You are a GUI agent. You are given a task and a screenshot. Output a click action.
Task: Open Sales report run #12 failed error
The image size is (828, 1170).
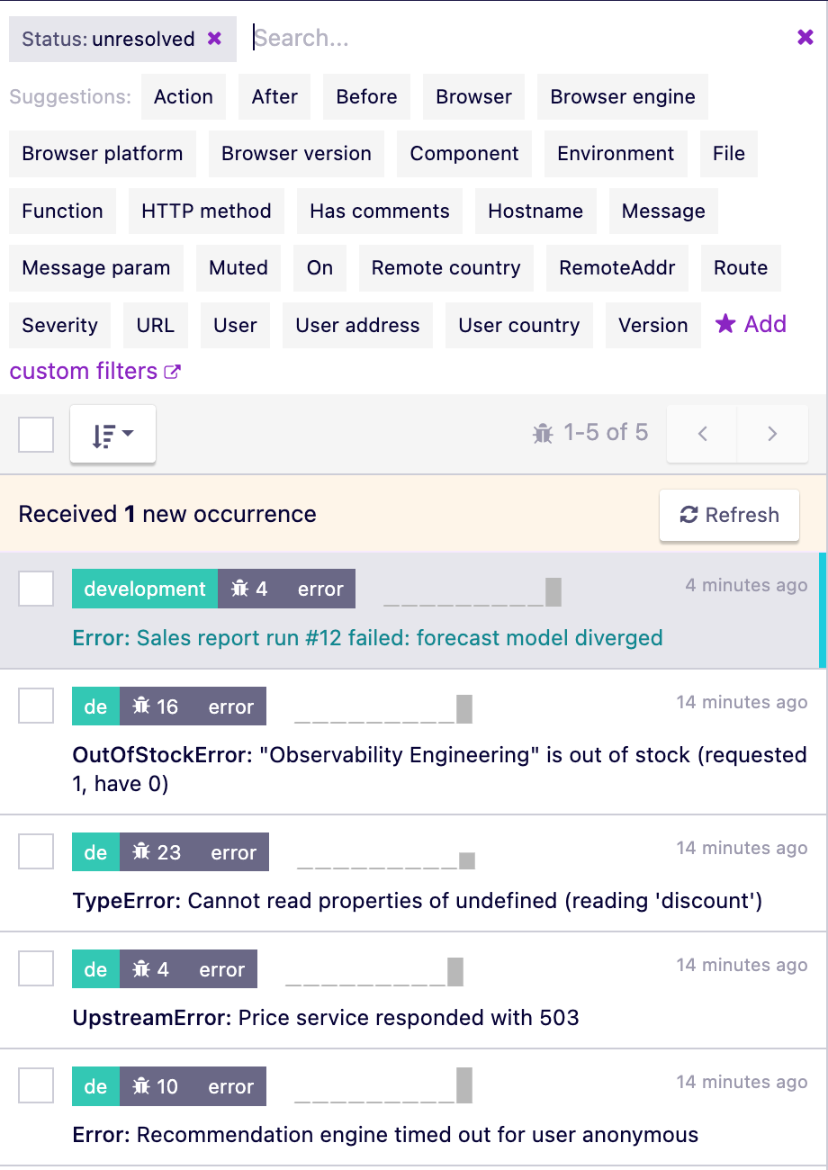(368, 638)
